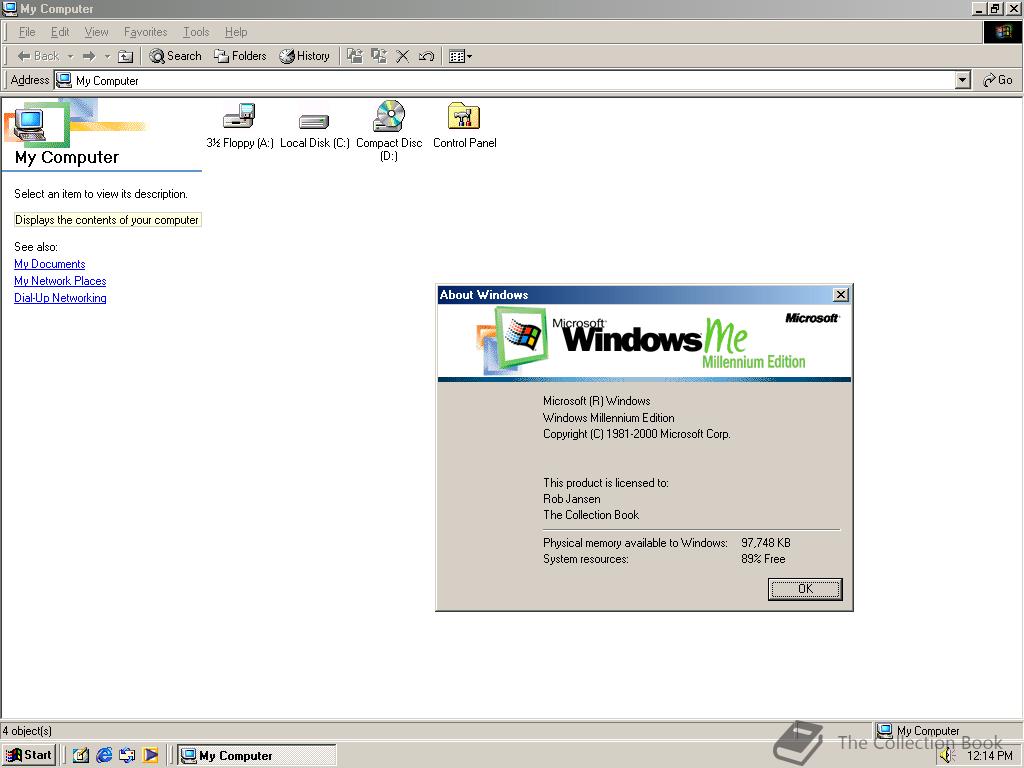Click the volume speaker tray icon
1024x768 pixels.
(946, 756)
